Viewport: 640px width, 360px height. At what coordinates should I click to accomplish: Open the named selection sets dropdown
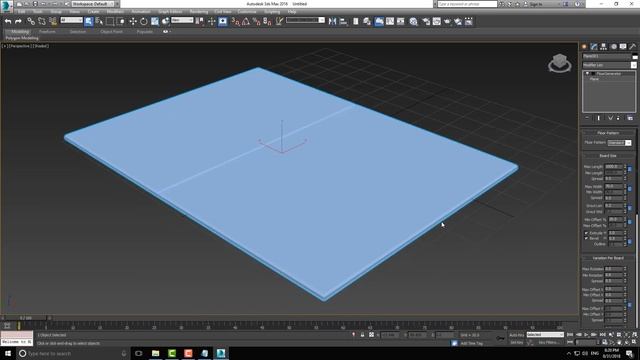coord(305,20)
